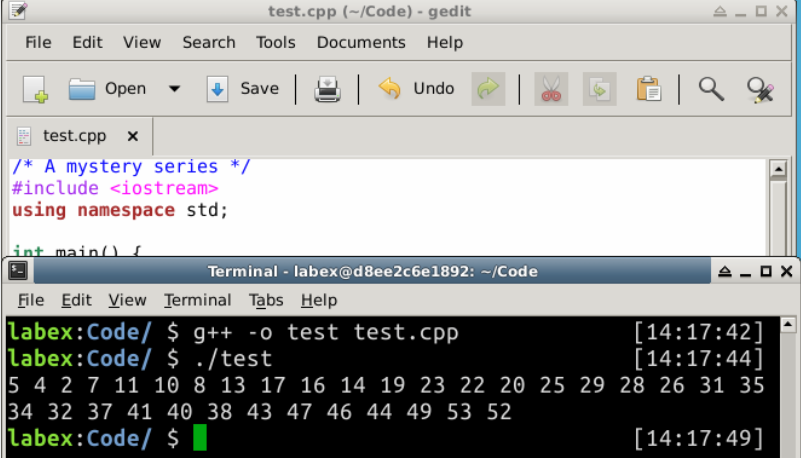This screenshot has width=801, height=458.
Task: Undo the last edit
Action: tap(416, 89)
